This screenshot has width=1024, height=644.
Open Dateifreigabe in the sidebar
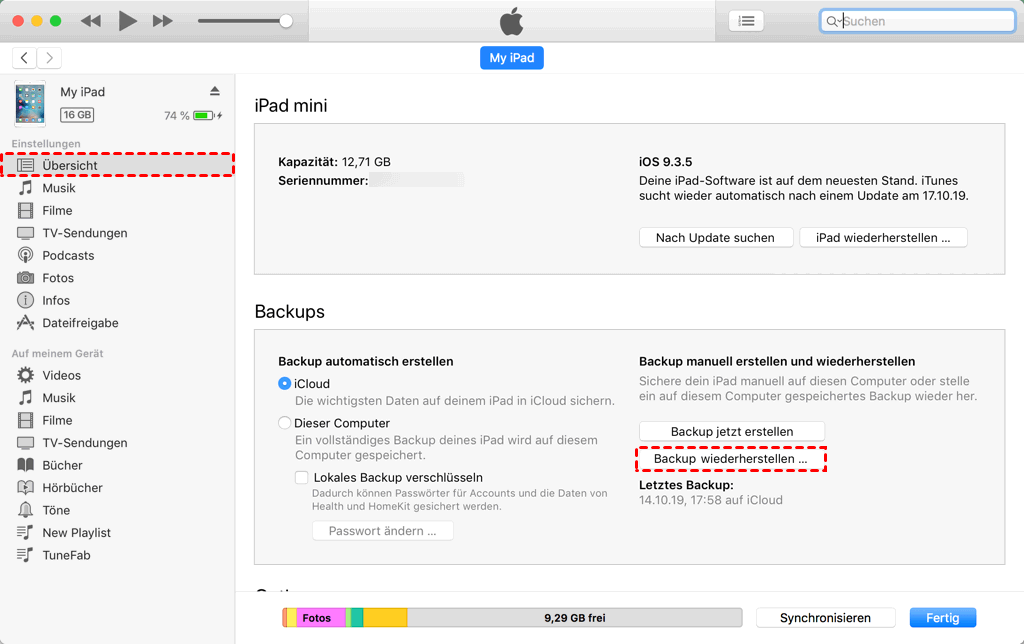pos(80,323)
